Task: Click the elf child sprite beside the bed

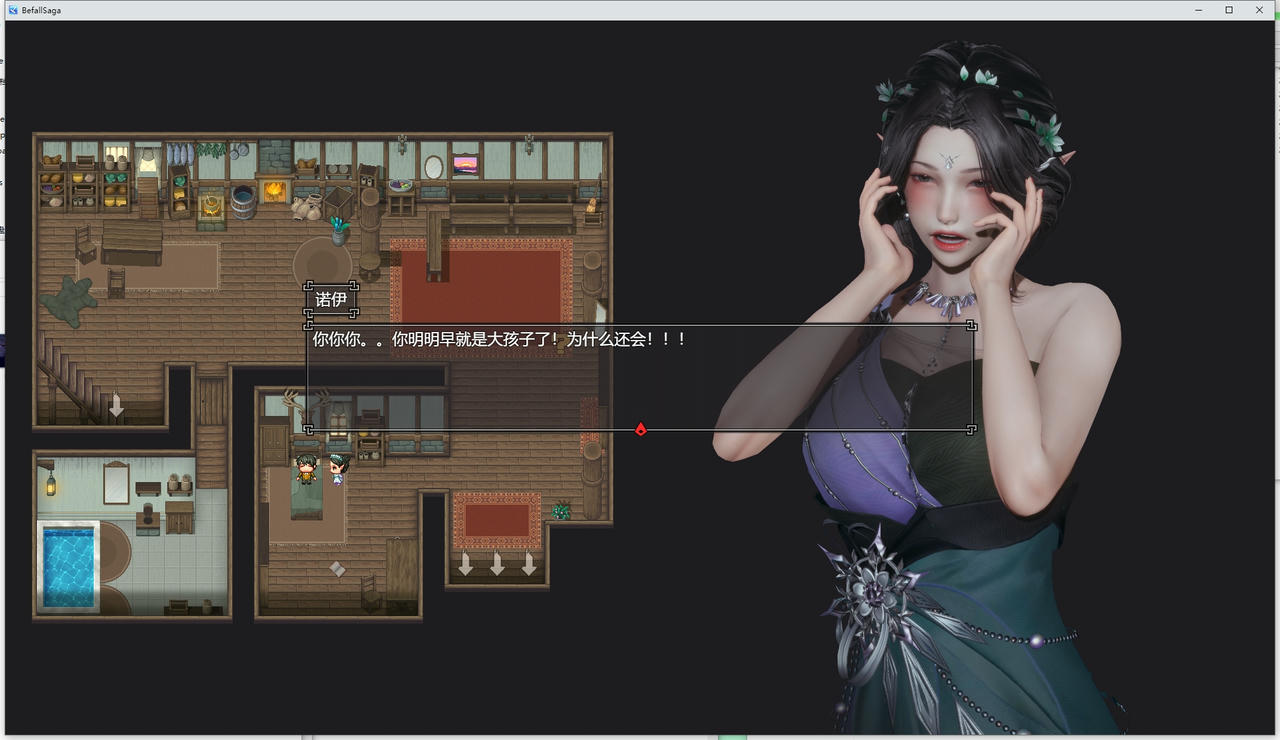Action: coord(338,471)
